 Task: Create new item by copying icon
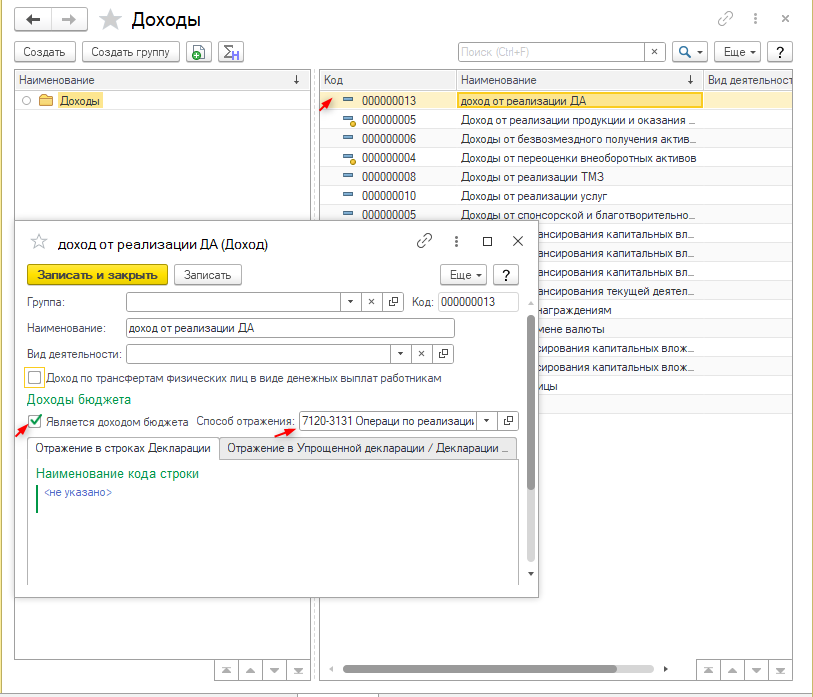[199, 52]
